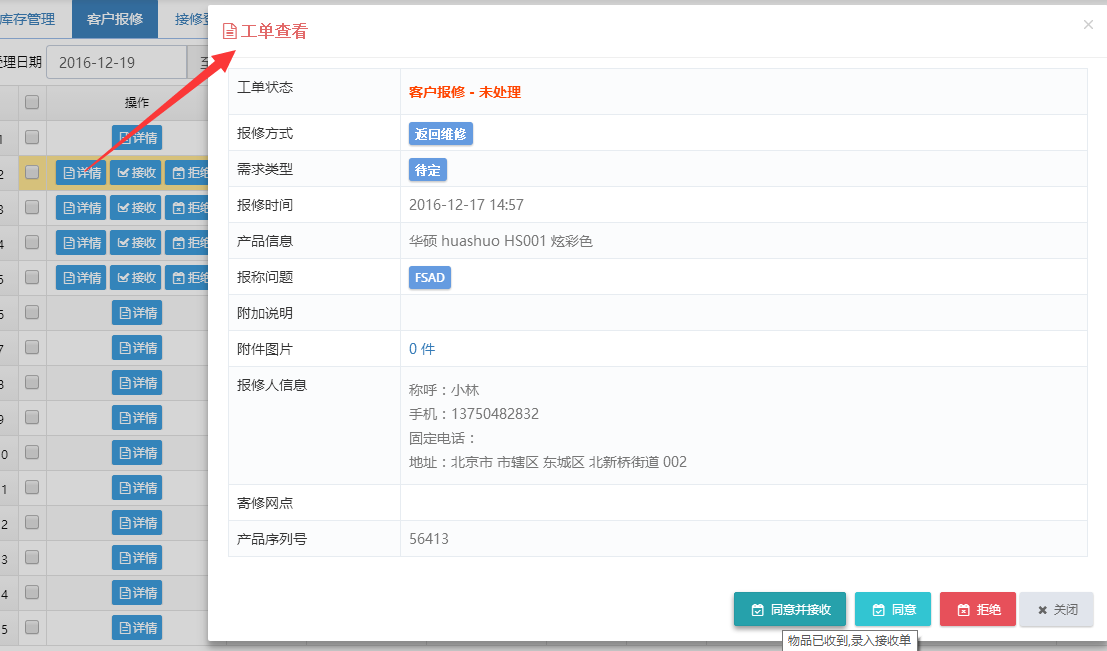Click the 返回维修 badge
Image resolution: width=1107 pixels, height=651 pixels.
(x=441, y=134)
